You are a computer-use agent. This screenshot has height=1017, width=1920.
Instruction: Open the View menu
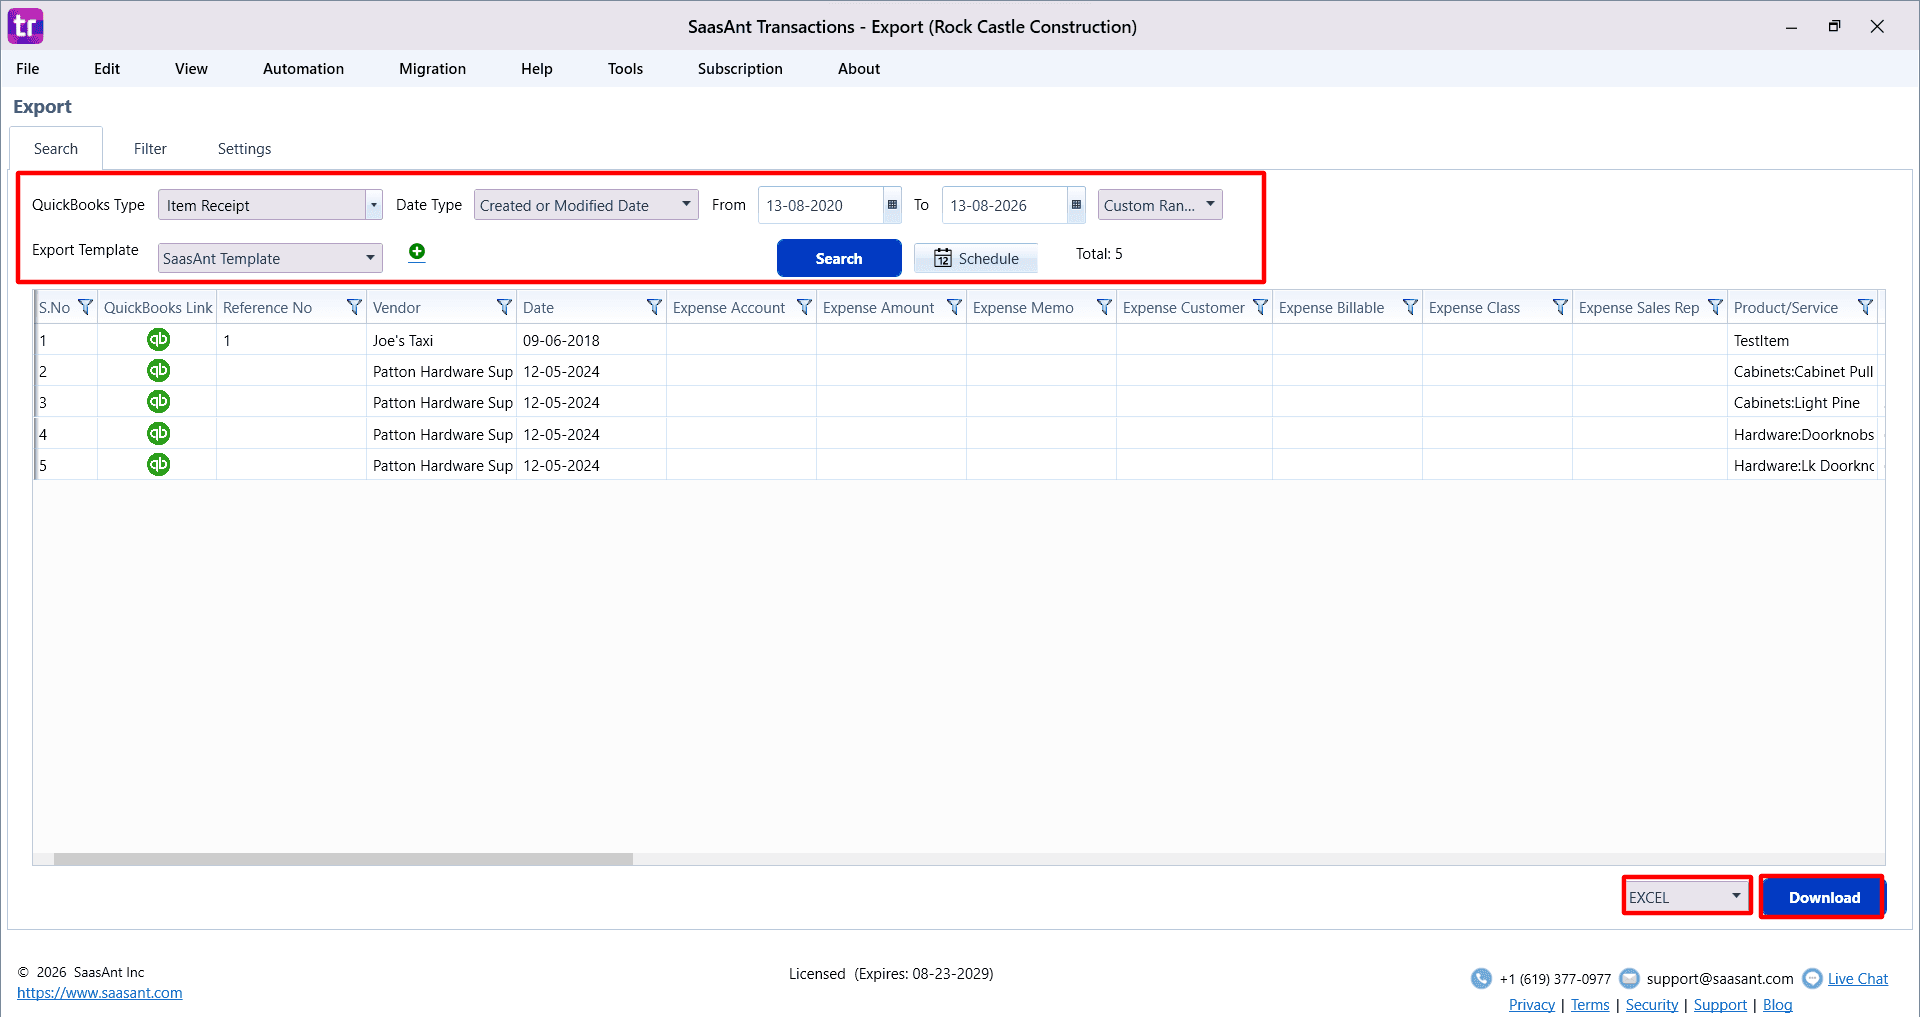191,69
